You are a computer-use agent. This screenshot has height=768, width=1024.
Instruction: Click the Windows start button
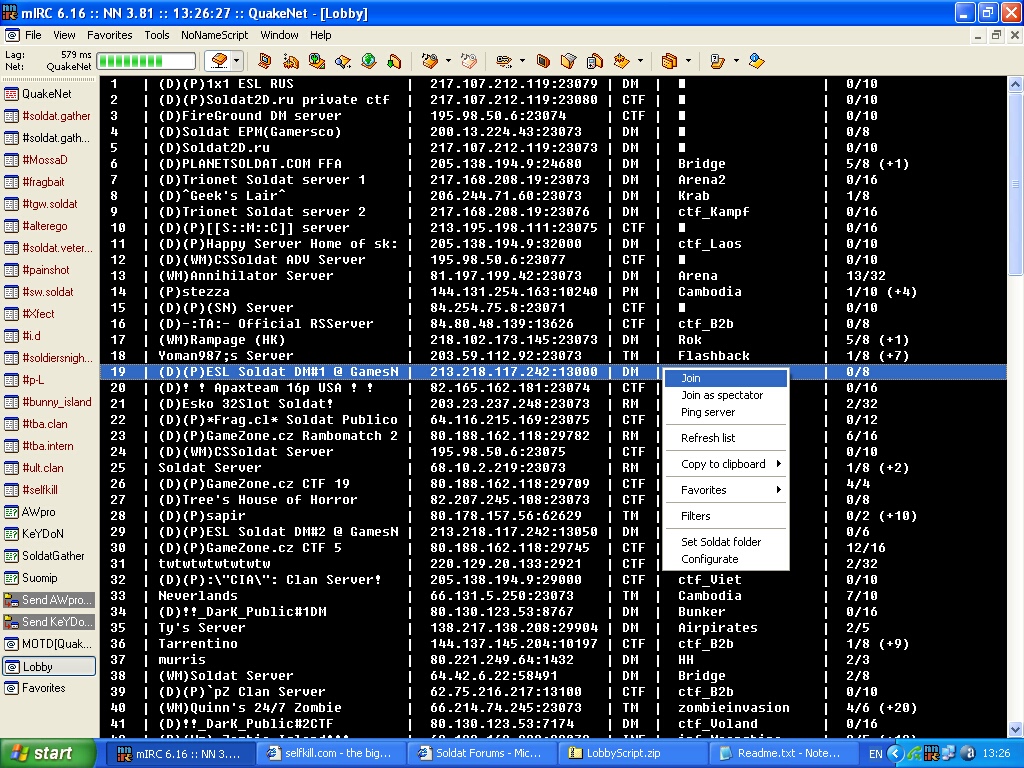47,754
